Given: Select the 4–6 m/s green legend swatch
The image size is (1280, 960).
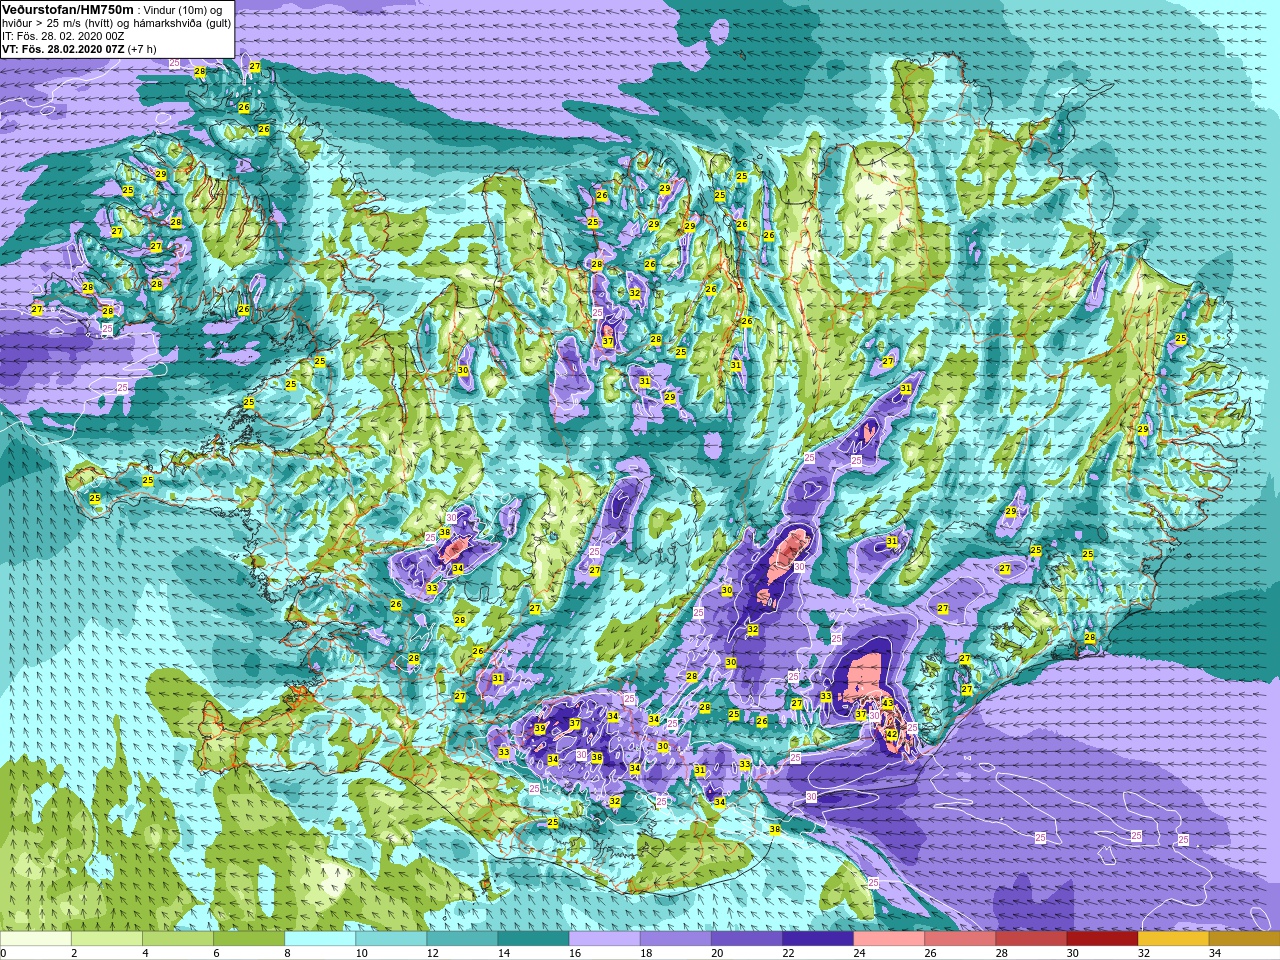Looking at the screenshot, I should pyautogui.click(x=178, y=939).
